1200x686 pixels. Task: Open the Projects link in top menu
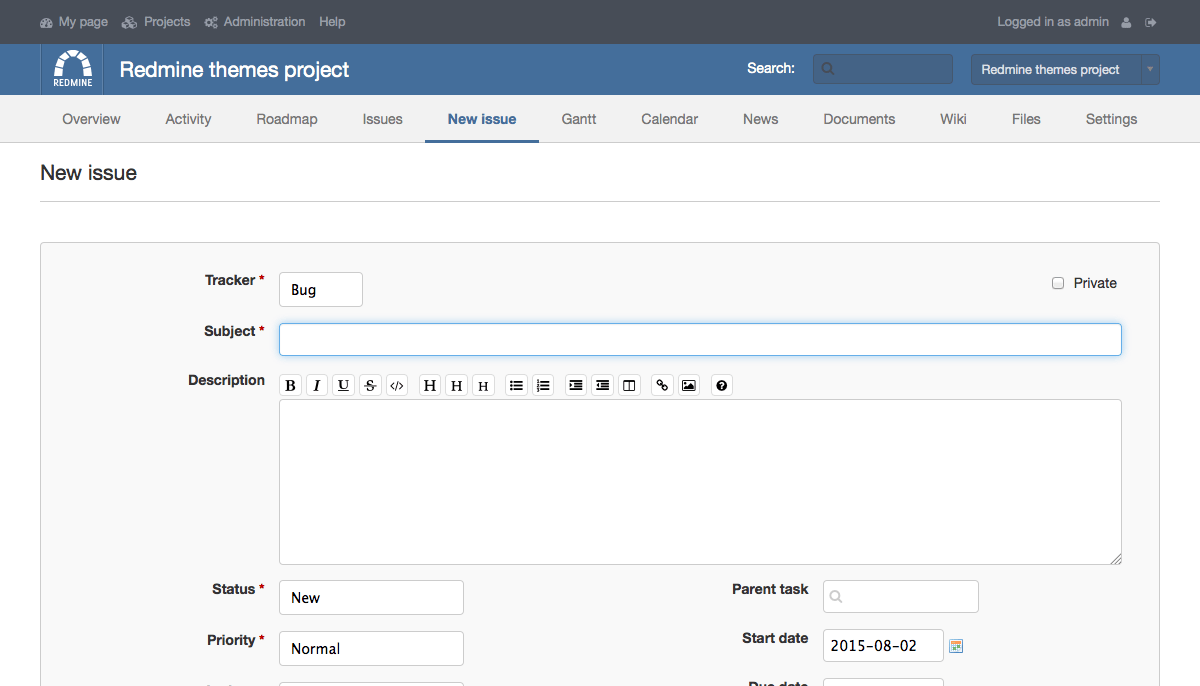coord(156,22)
